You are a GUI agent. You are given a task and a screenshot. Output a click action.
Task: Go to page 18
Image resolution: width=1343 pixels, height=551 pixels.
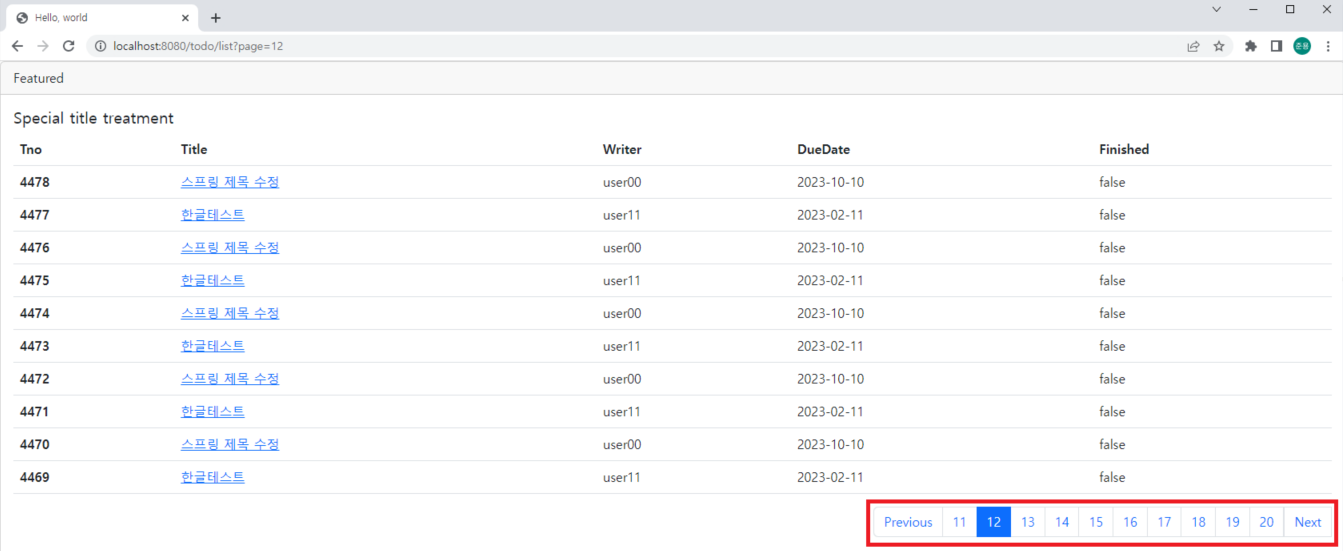(x=1198, y=522)
